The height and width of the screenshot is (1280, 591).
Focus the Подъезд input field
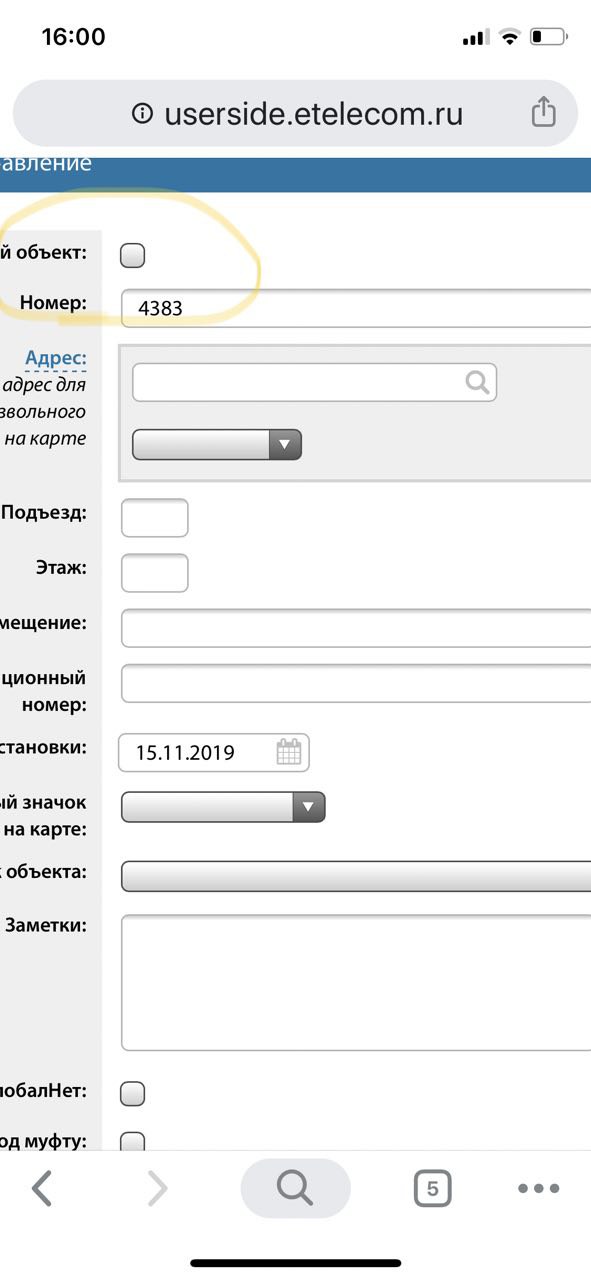[154, 518]
